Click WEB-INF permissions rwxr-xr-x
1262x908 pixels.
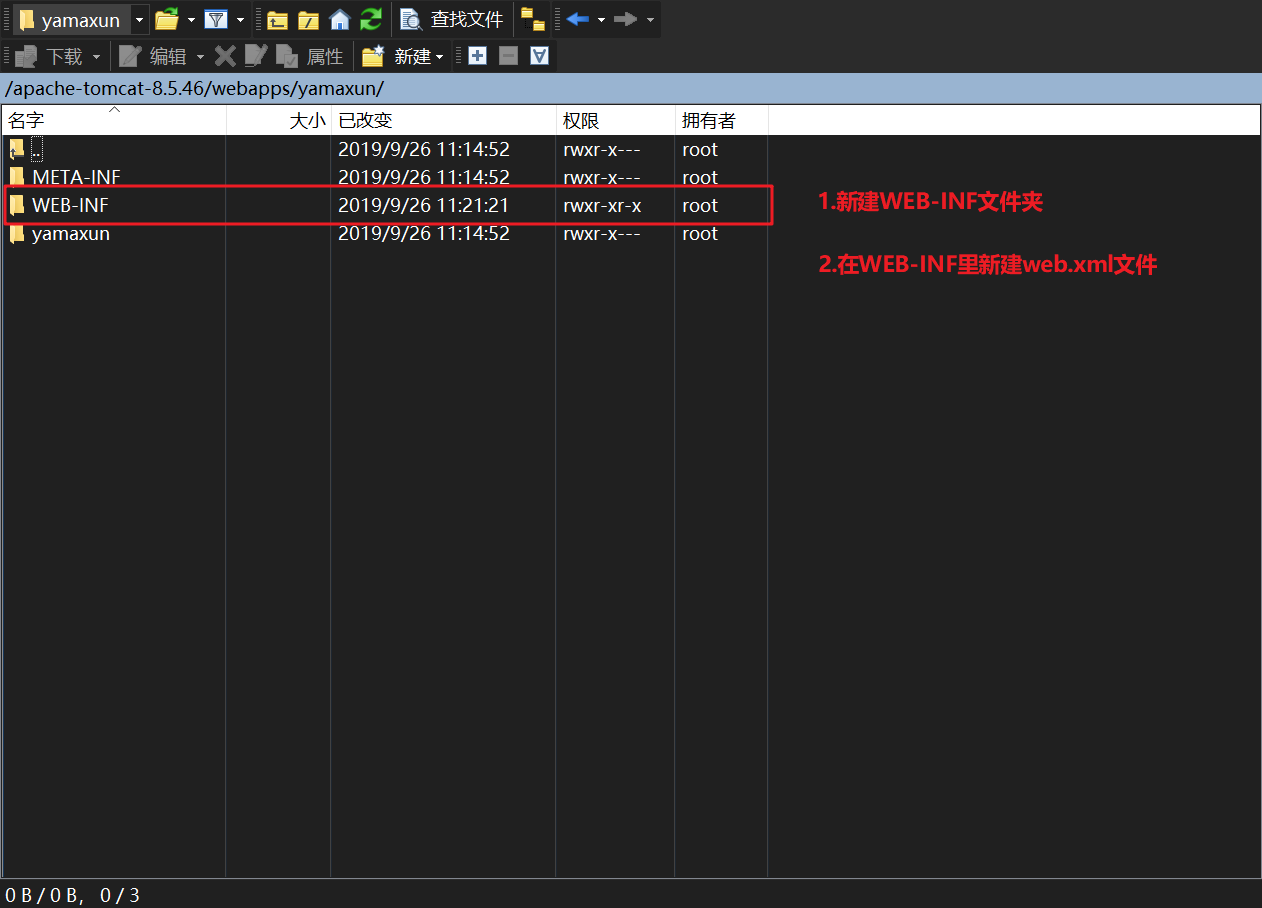coord(602,205)
